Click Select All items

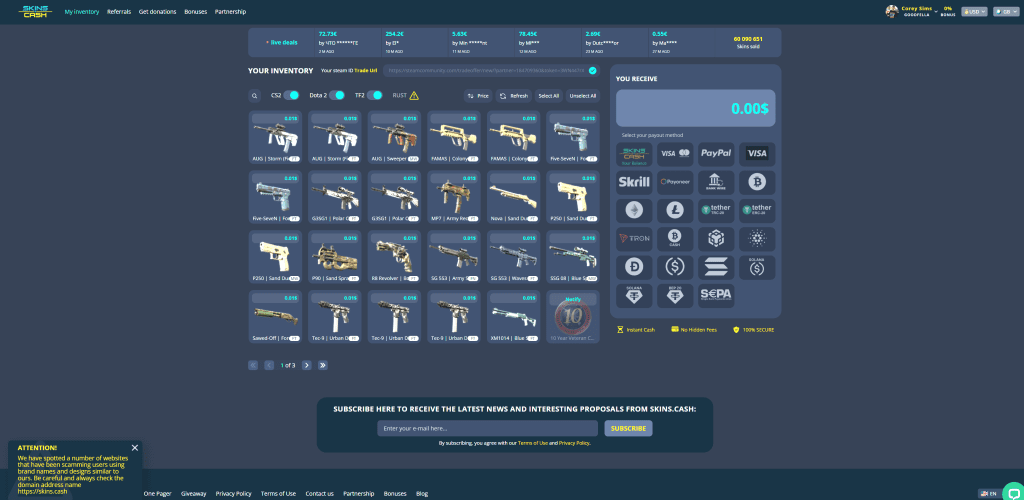tap(549, 96)
